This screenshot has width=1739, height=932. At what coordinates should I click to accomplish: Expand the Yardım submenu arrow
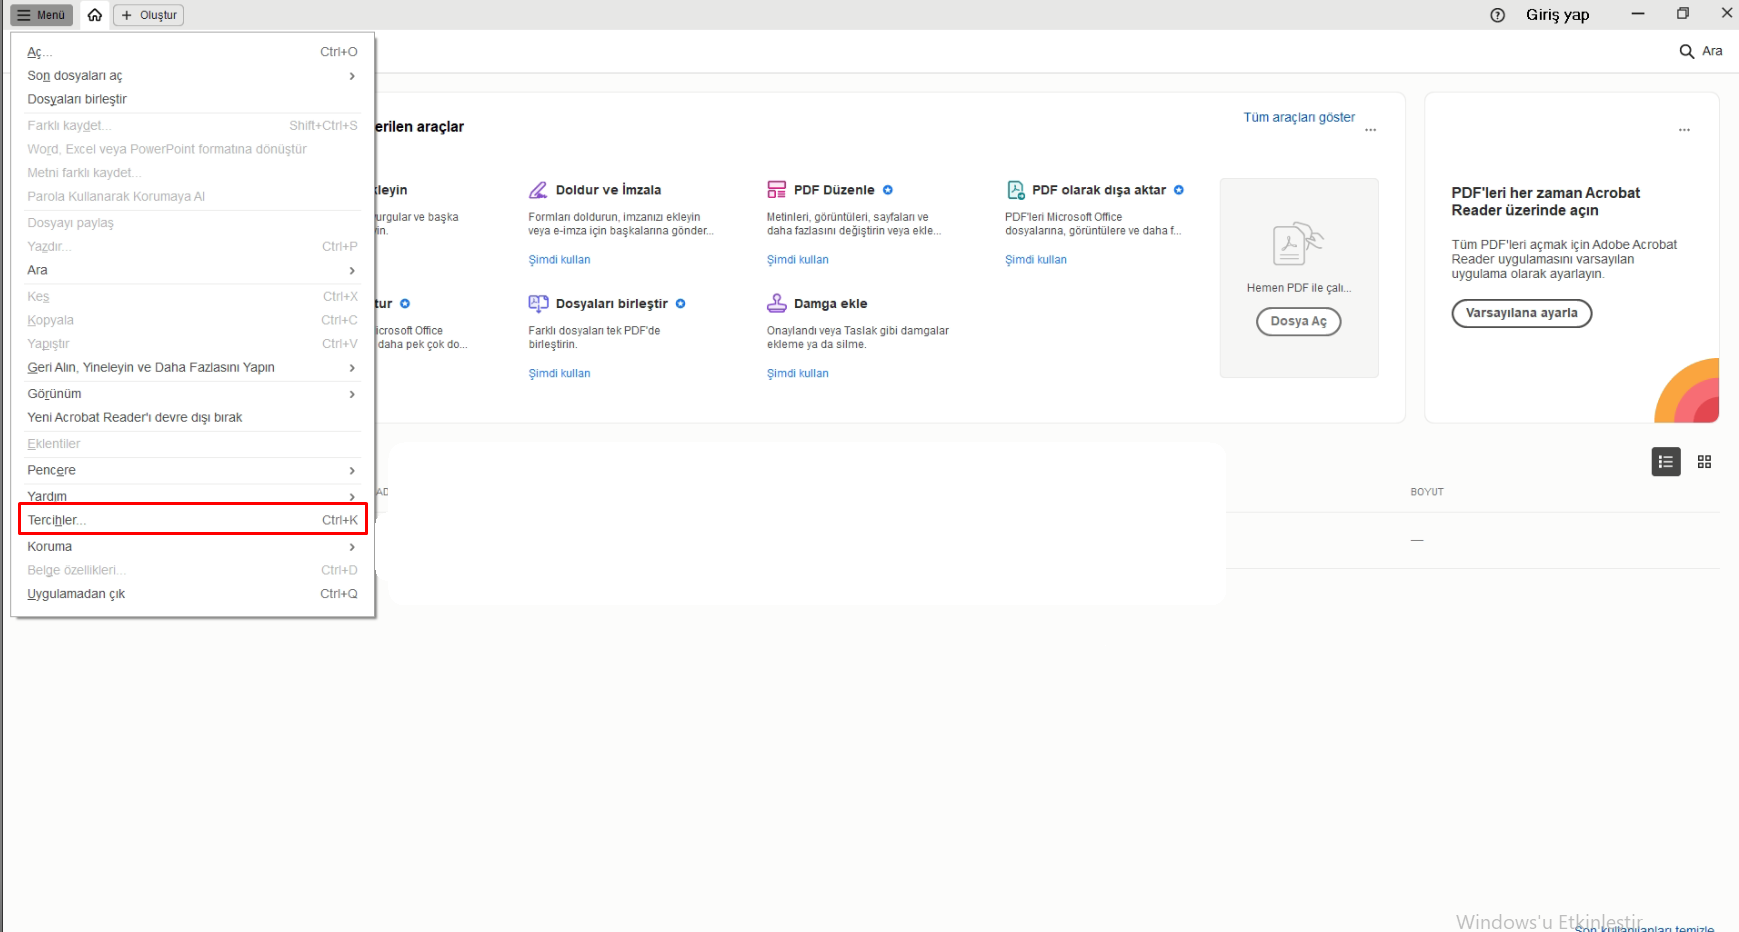(352, 497)
